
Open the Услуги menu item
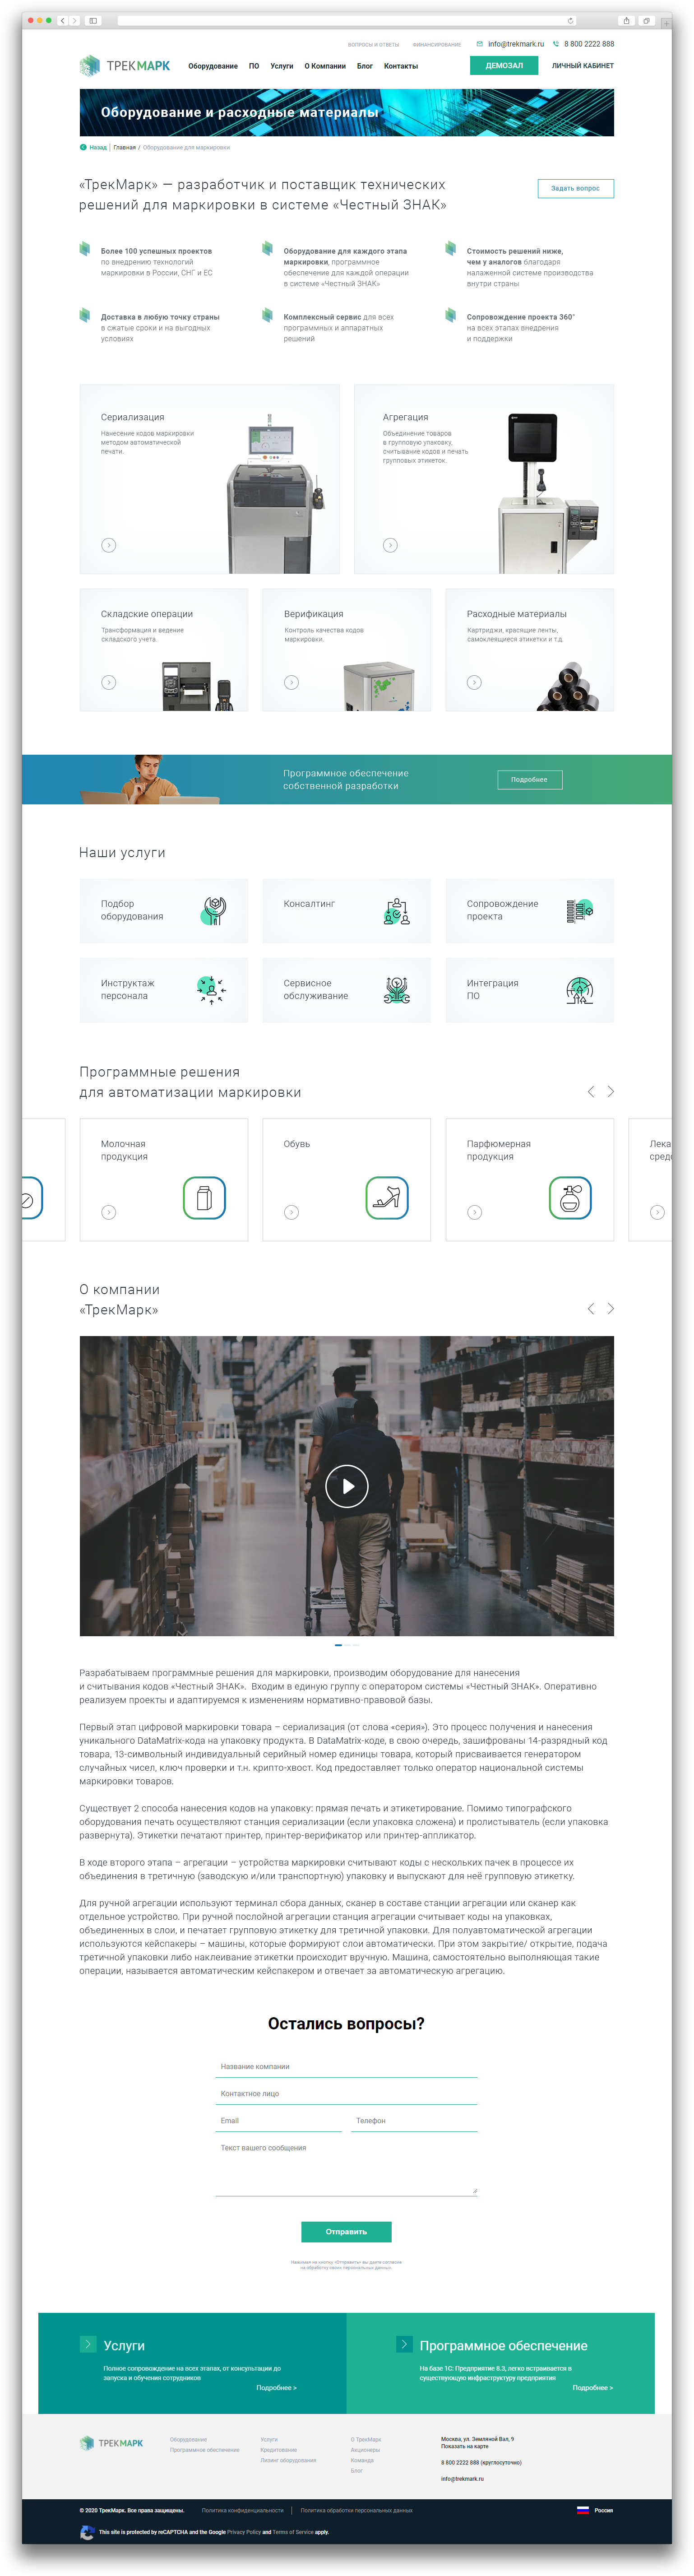pos(282,66)
